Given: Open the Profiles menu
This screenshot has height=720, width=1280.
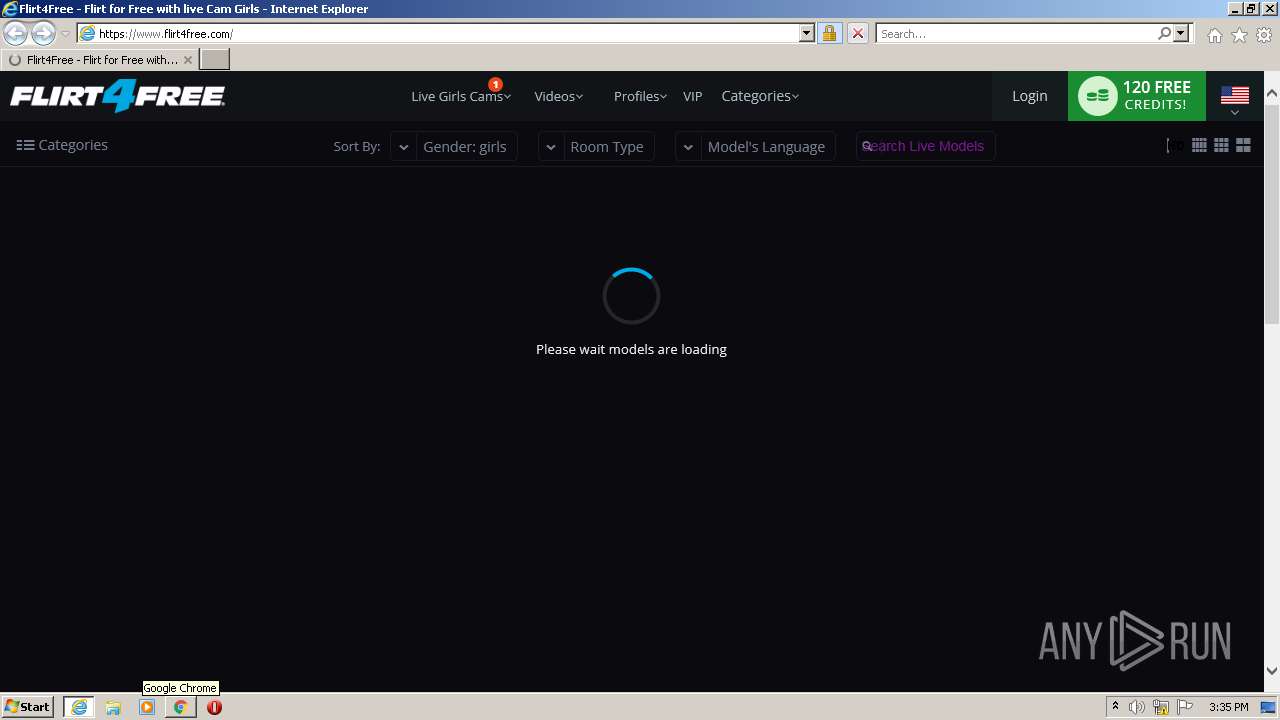Looking at the screenshot, I should tap(640, 96).
